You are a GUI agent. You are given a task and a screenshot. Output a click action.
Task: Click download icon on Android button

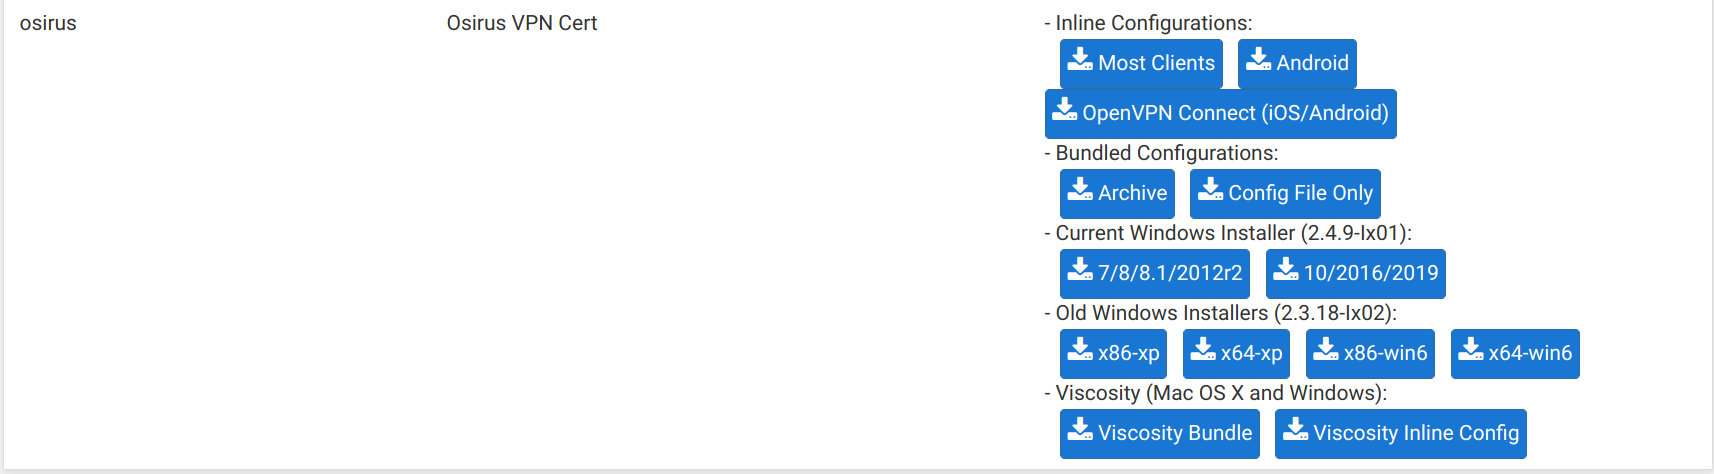(x=1258, y=59)
